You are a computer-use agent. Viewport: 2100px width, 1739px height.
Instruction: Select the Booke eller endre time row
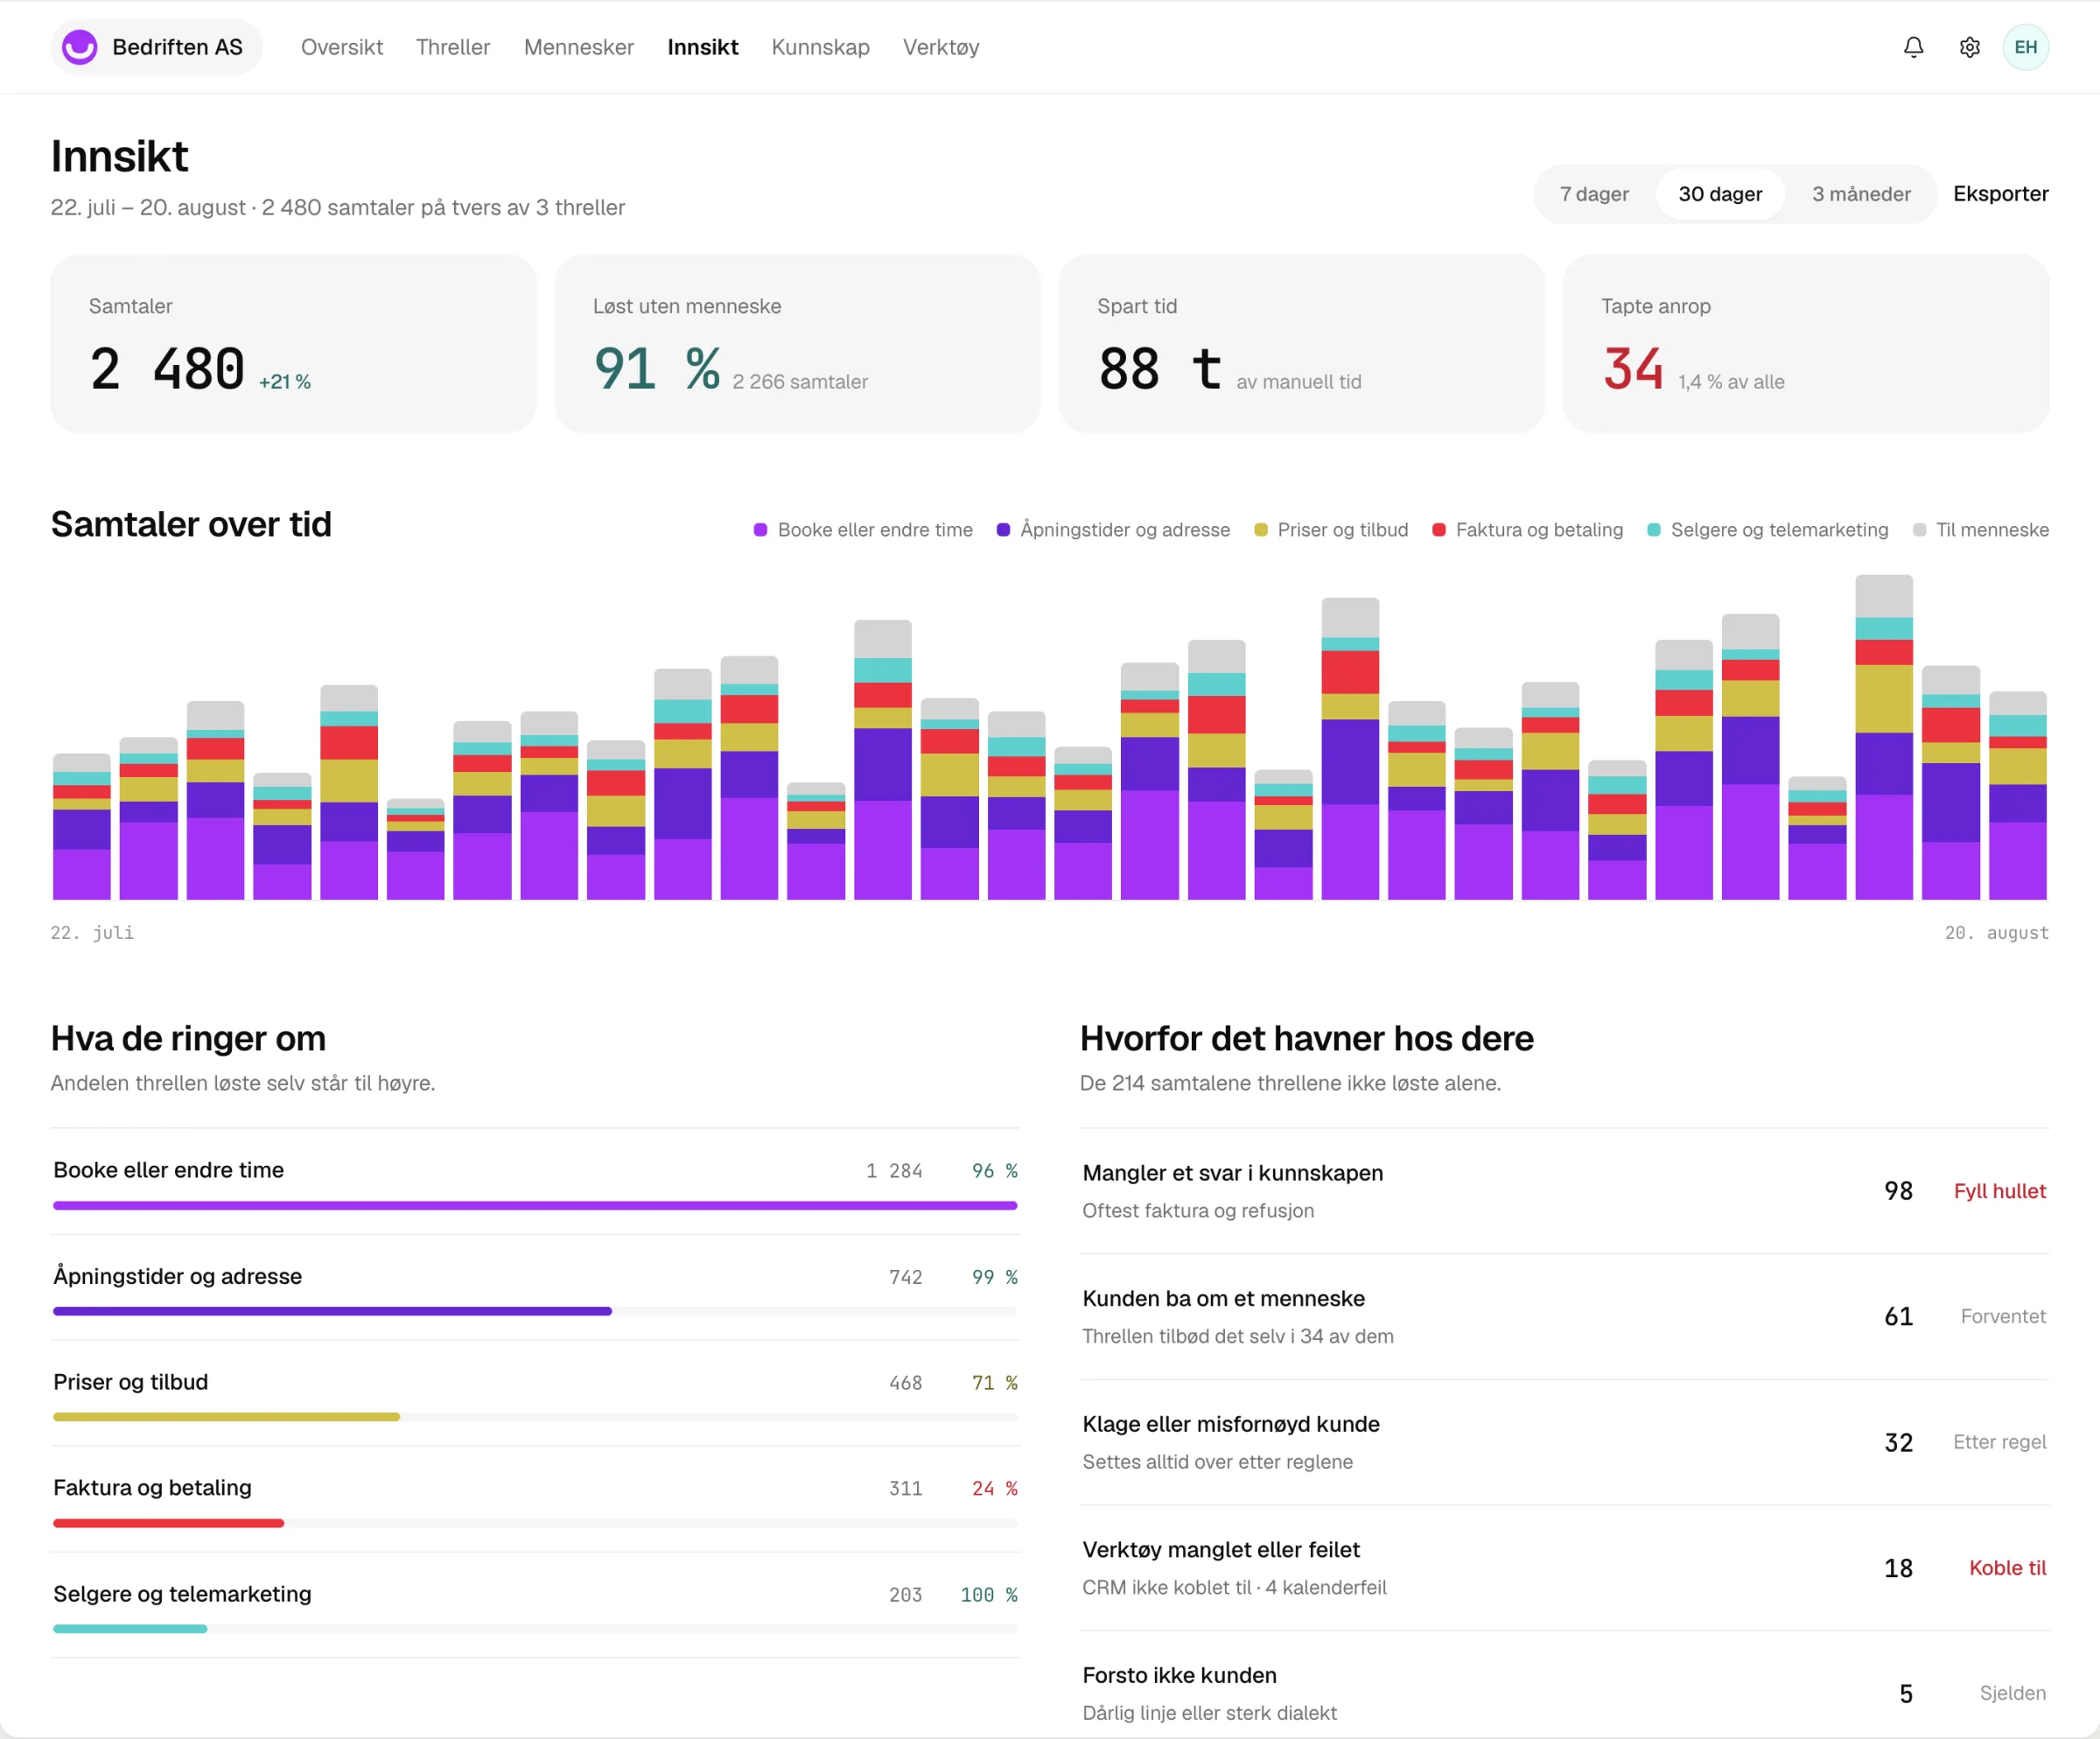point(535,1182)
